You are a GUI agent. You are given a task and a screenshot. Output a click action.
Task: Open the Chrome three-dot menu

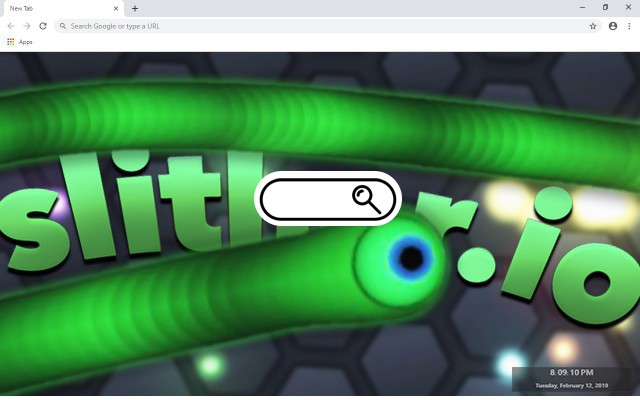coord(629,26)
